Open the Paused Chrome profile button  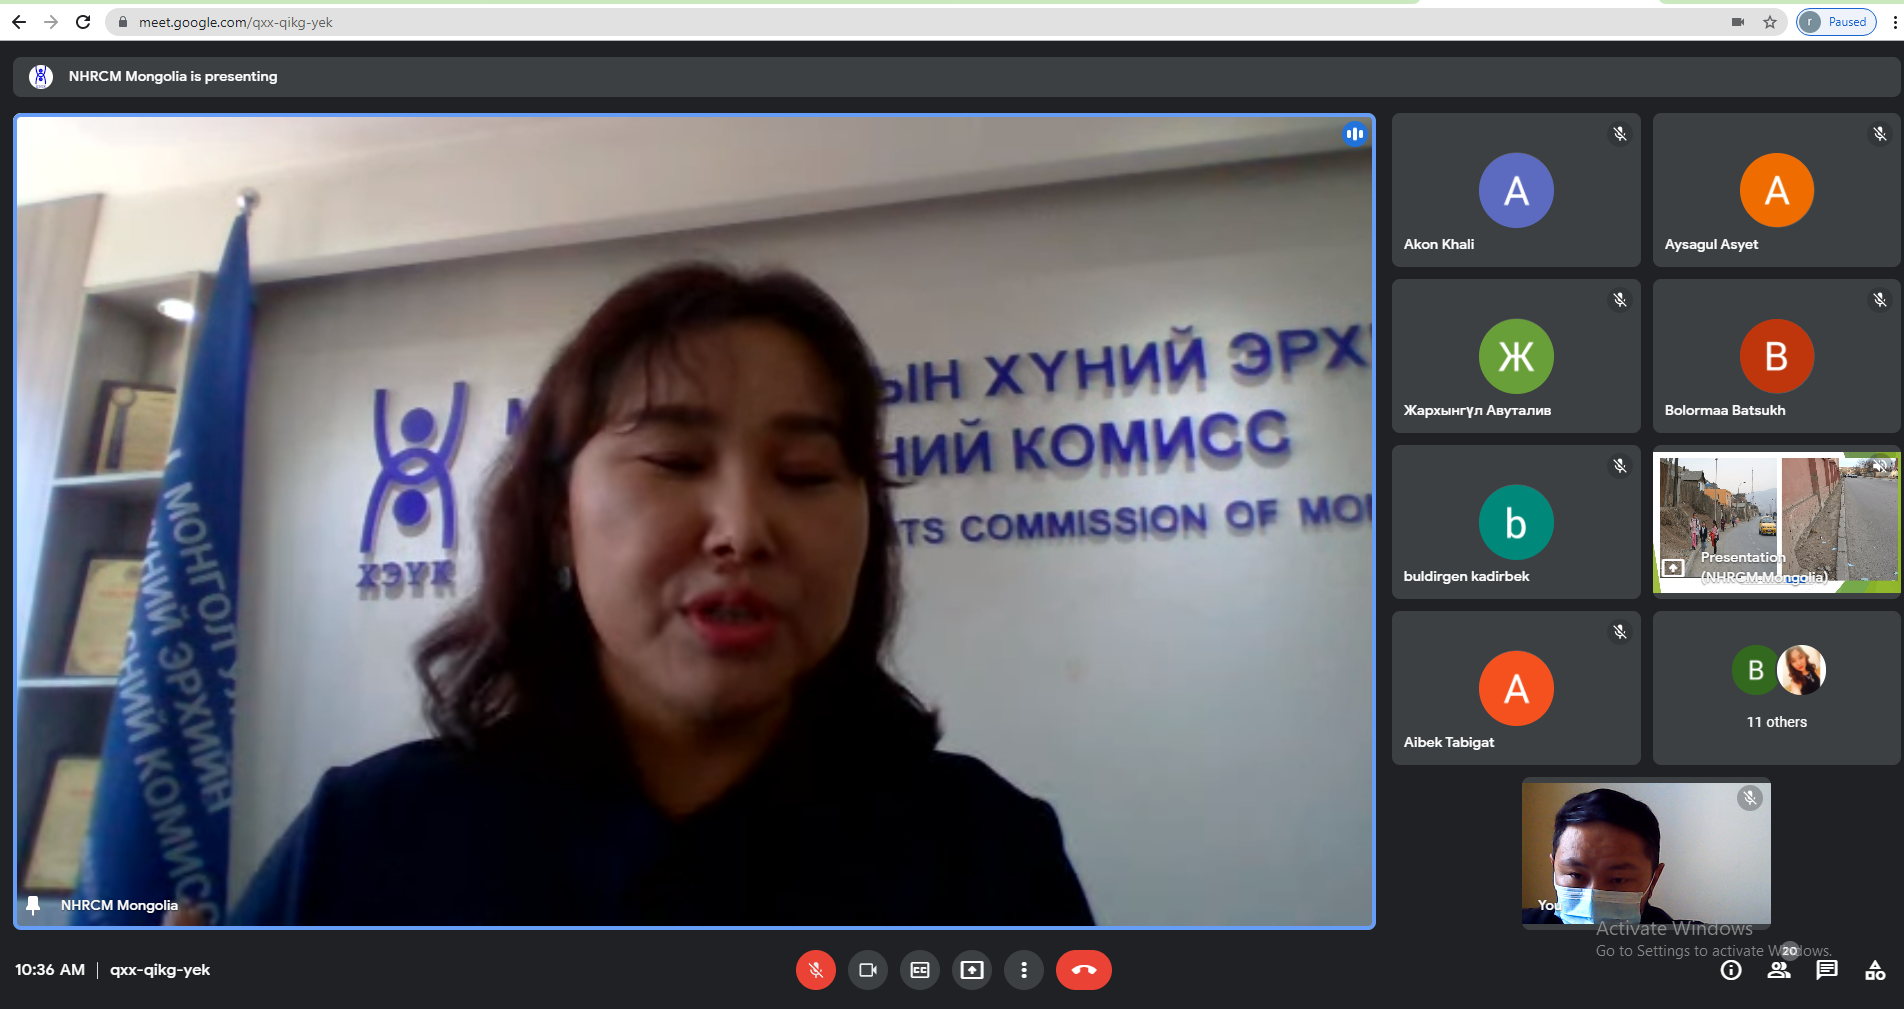click(1836, 22)
